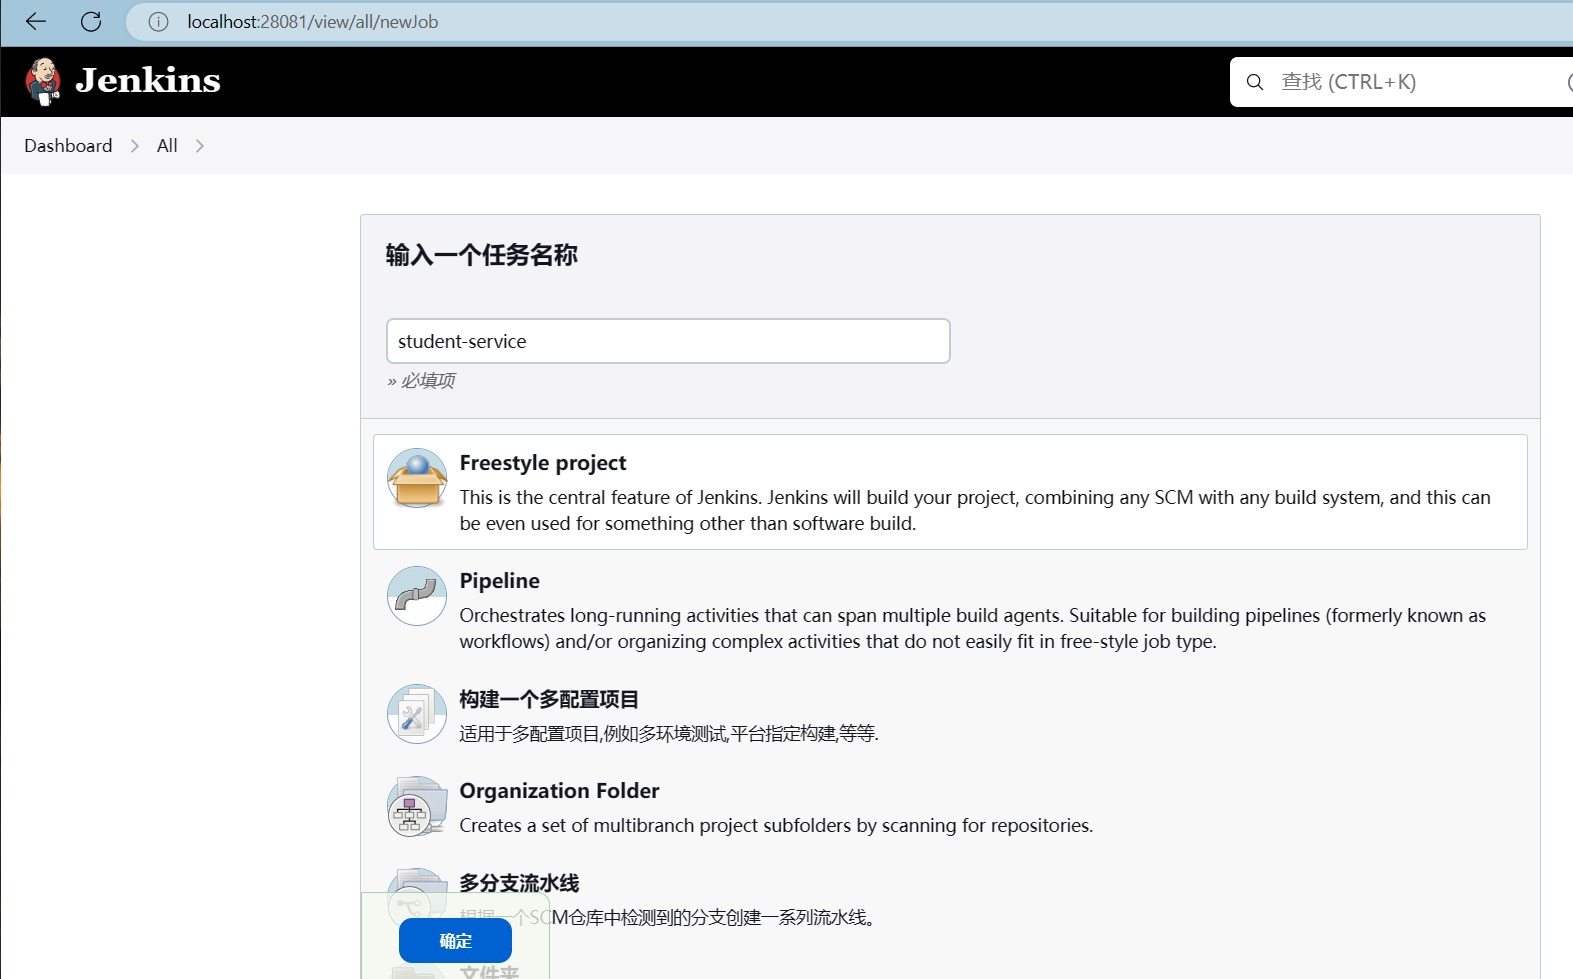Click the 输入一个任务名称 heading

tap(482, 255)
